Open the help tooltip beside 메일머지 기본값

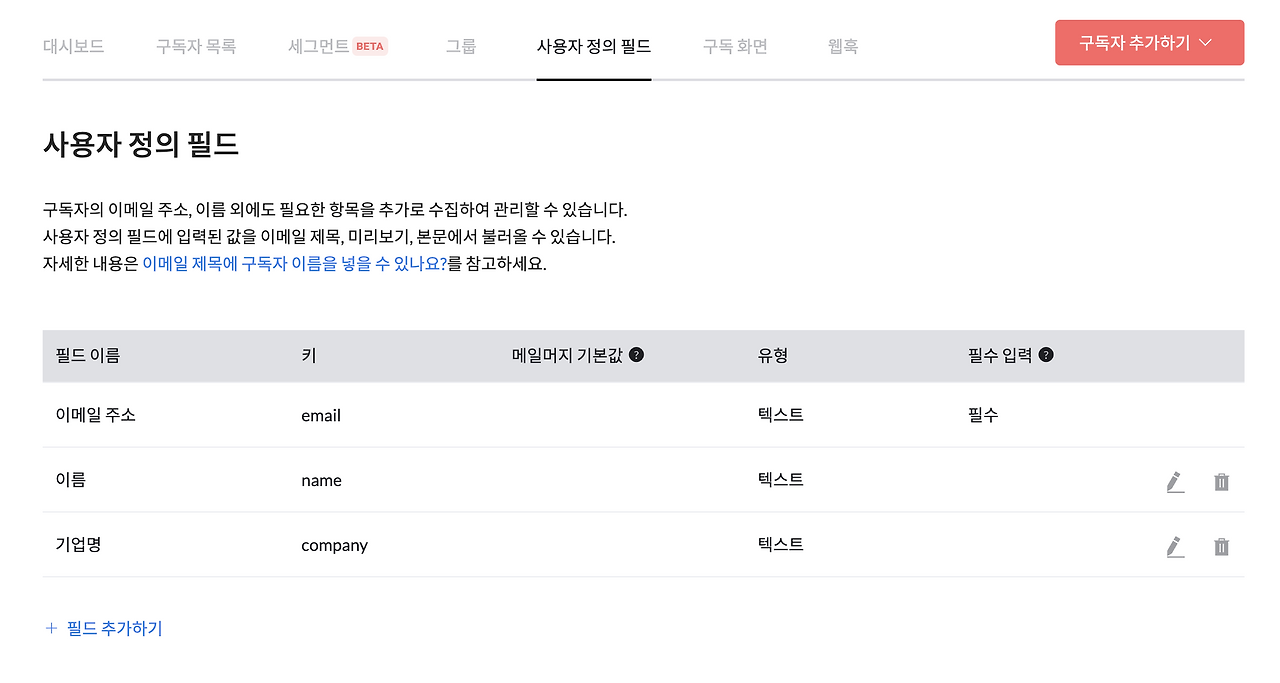tap(638, 355)
